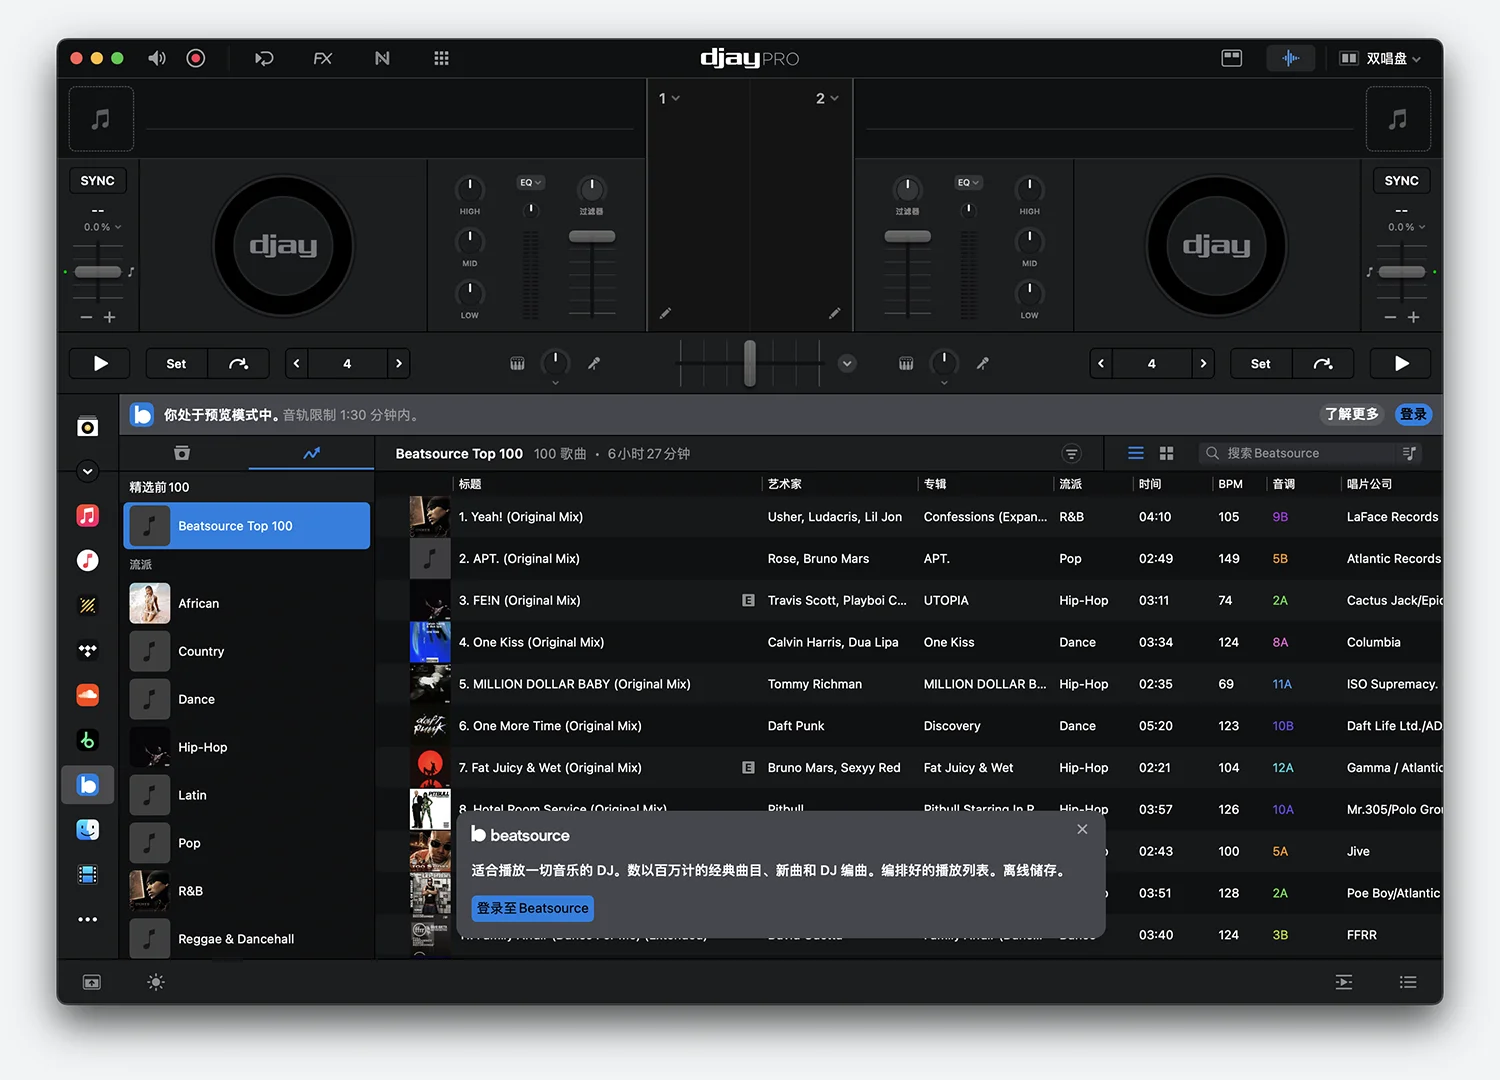
Task: Play the left deck
Action: 100,364
